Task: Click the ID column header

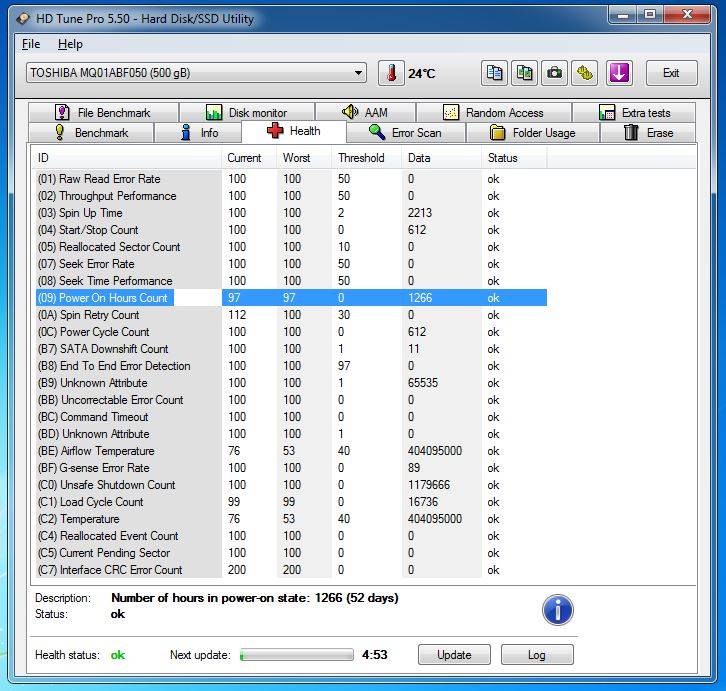Action: coord(126,158)
